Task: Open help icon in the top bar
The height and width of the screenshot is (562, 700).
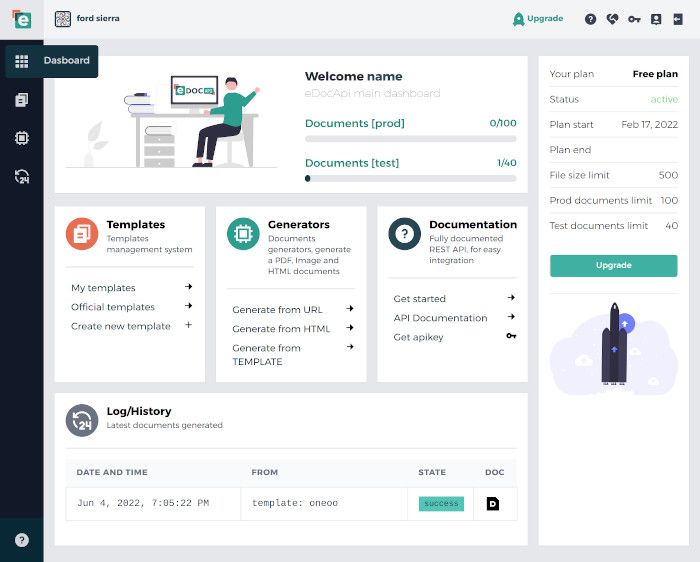Action: pos(590,19)
